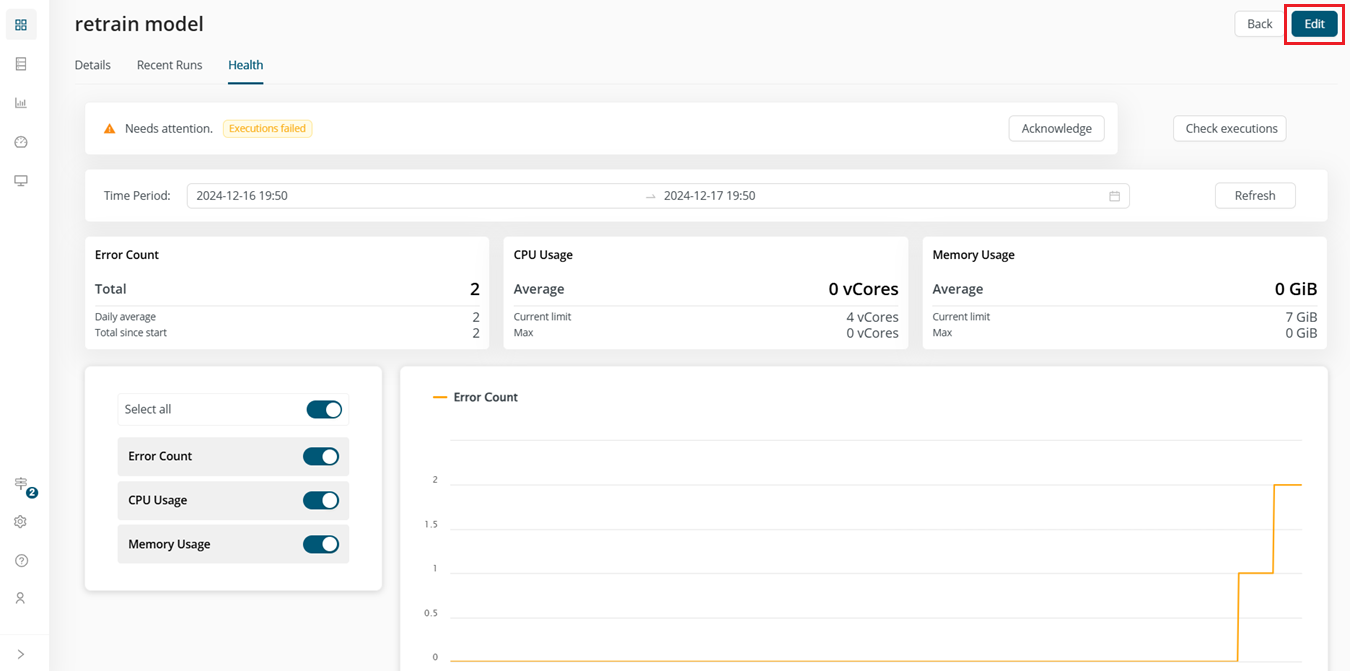
Task: Open the dashboard grid icon in sidebar
Action: point(21,25)
